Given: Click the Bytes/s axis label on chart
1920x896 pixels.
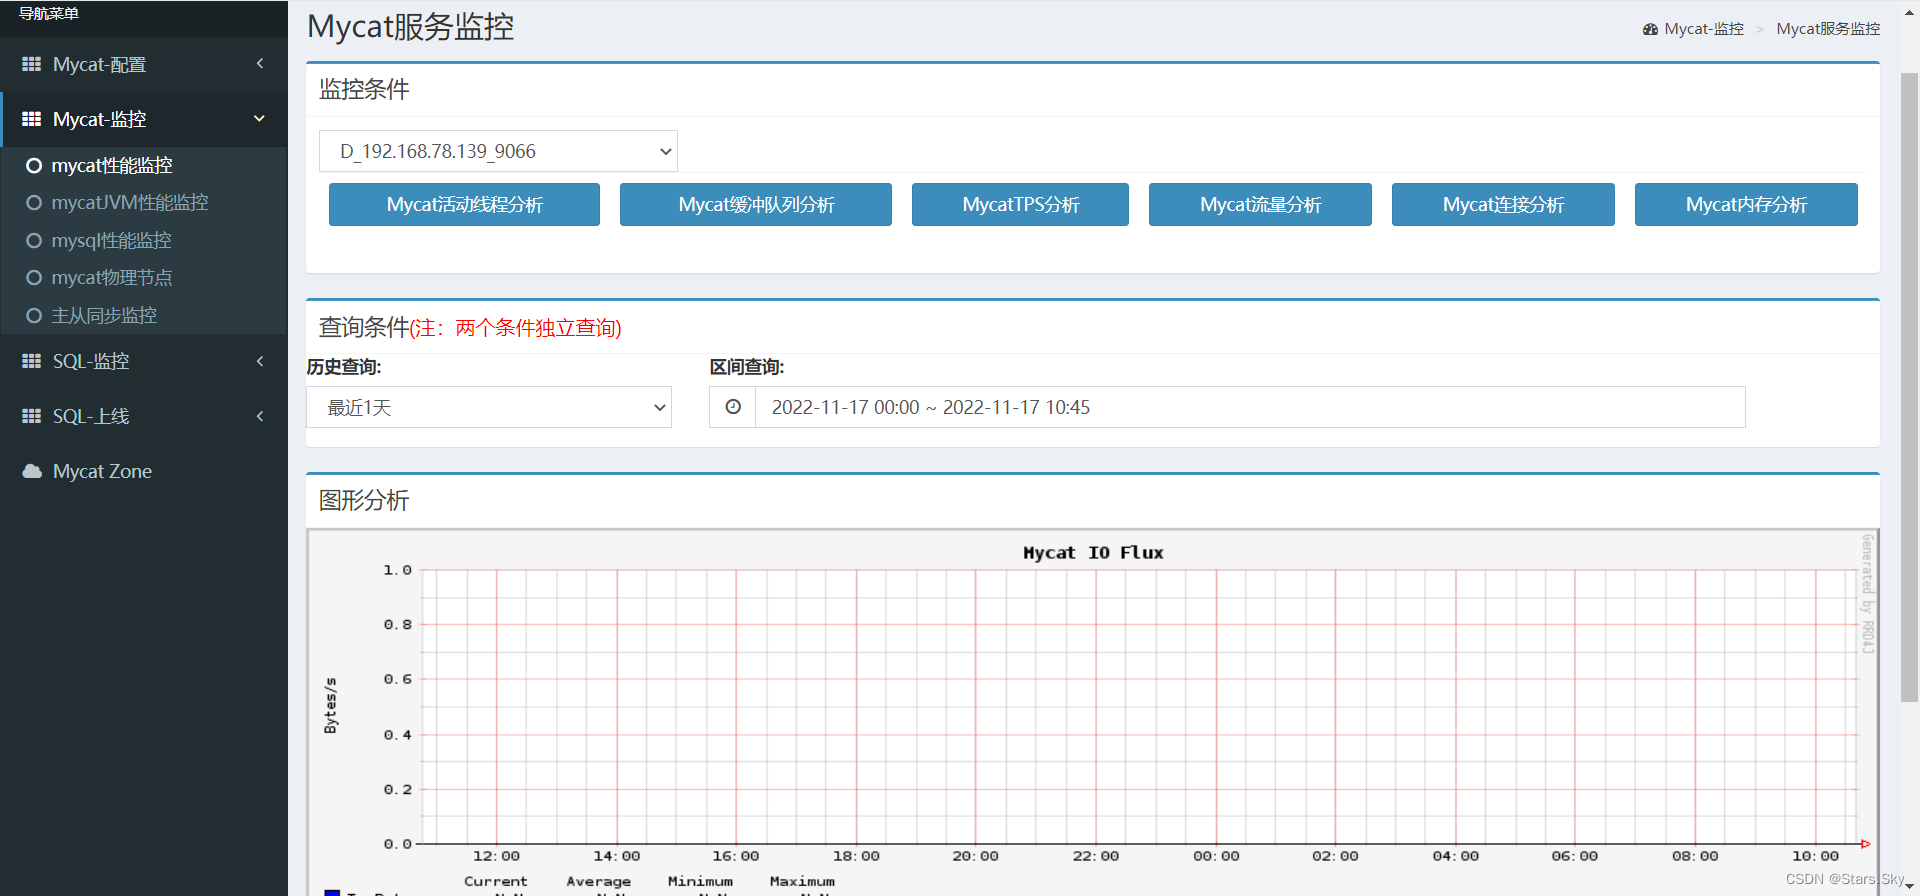Looking at the screenshot, I should (x=331, y=706).
